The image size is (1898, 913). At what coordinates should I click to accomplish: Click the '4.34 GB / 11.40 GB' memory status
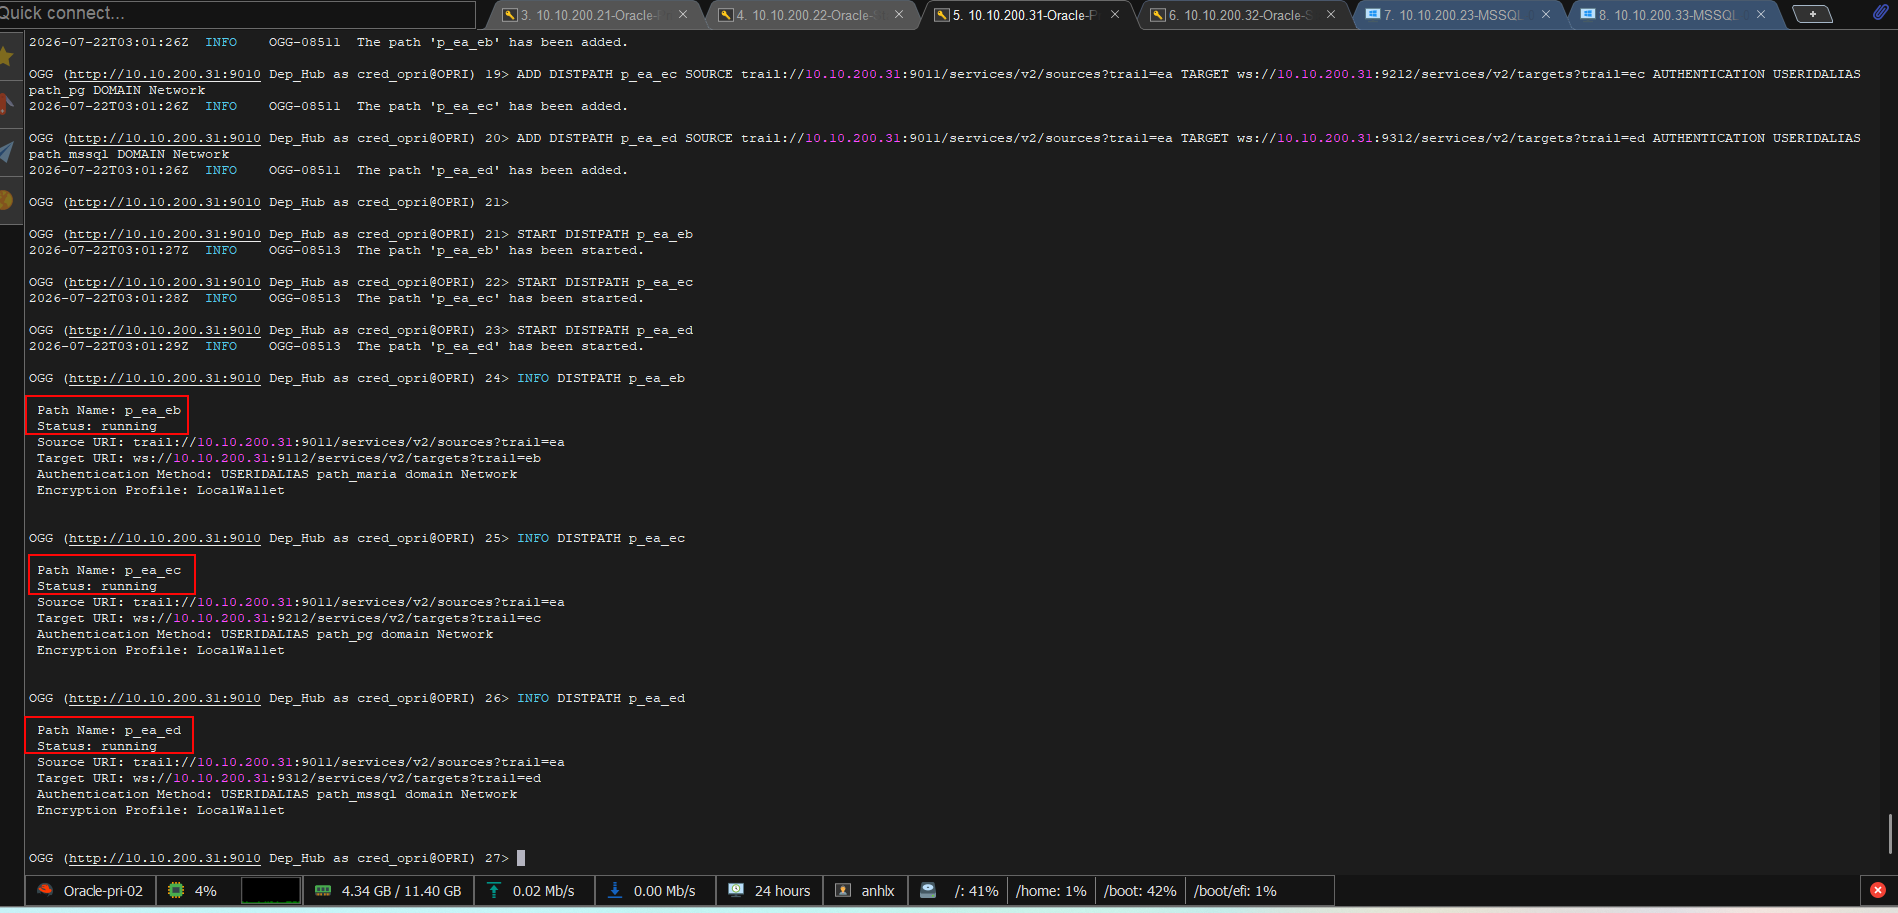click(x=401, y=891)
